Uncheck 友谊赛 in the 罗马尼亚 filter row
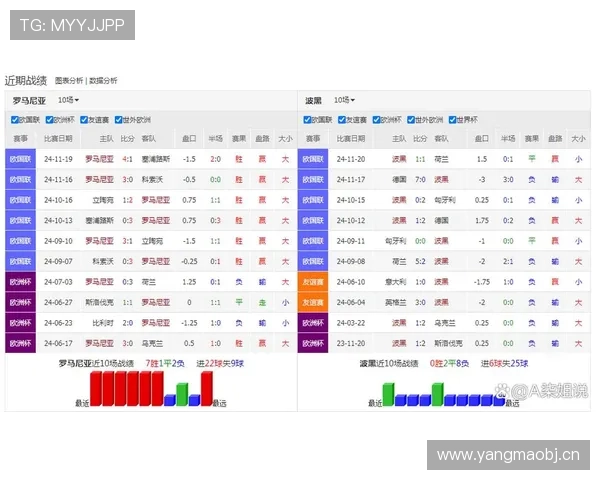The width and height of the screenshot is (600, 480). coord(84,120)
